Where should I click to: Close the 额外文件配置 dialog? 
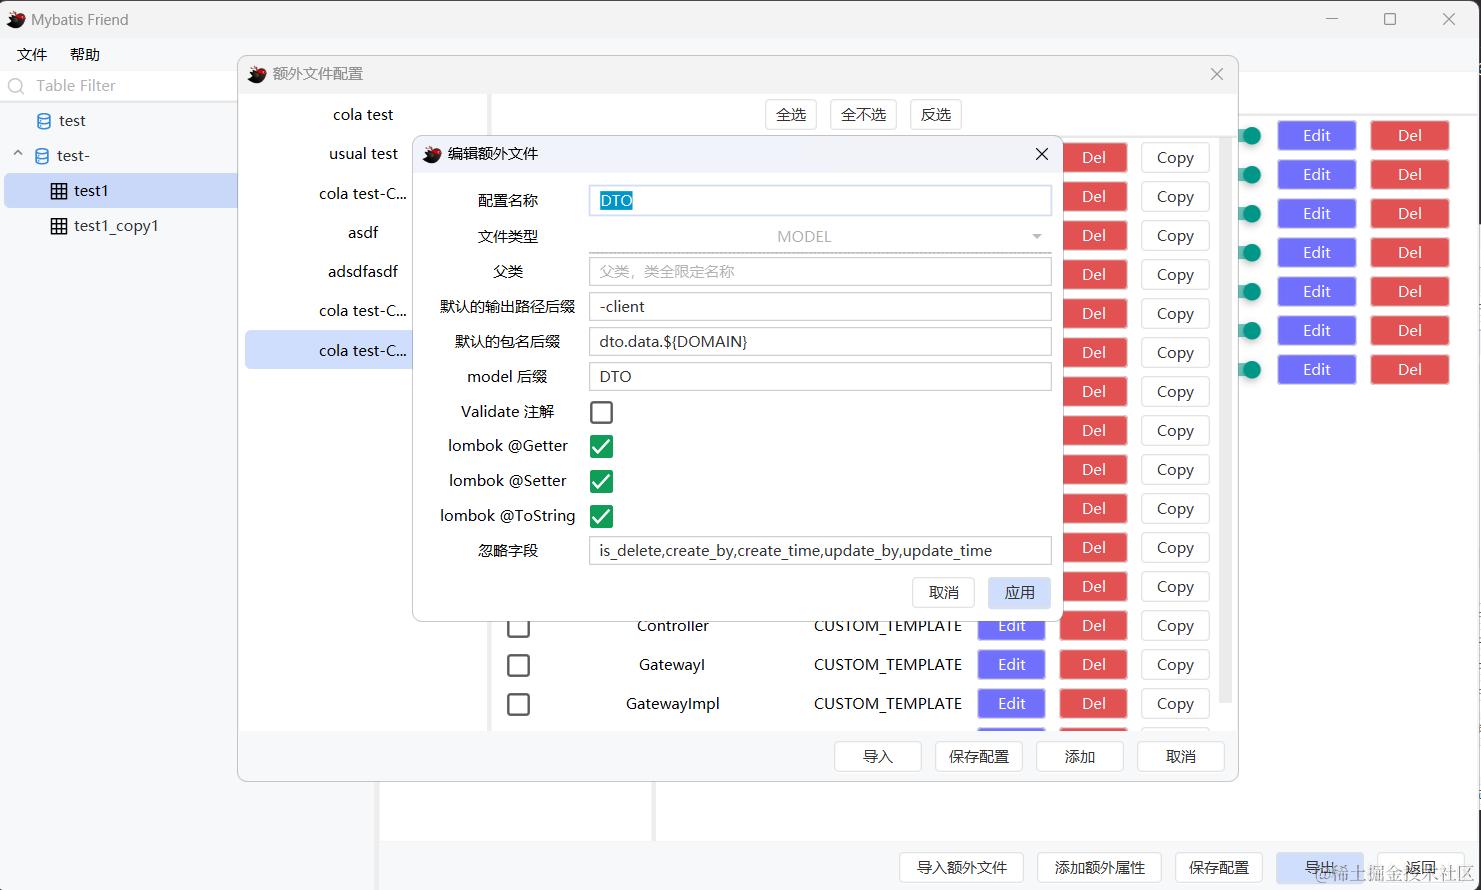(1217, 74)
